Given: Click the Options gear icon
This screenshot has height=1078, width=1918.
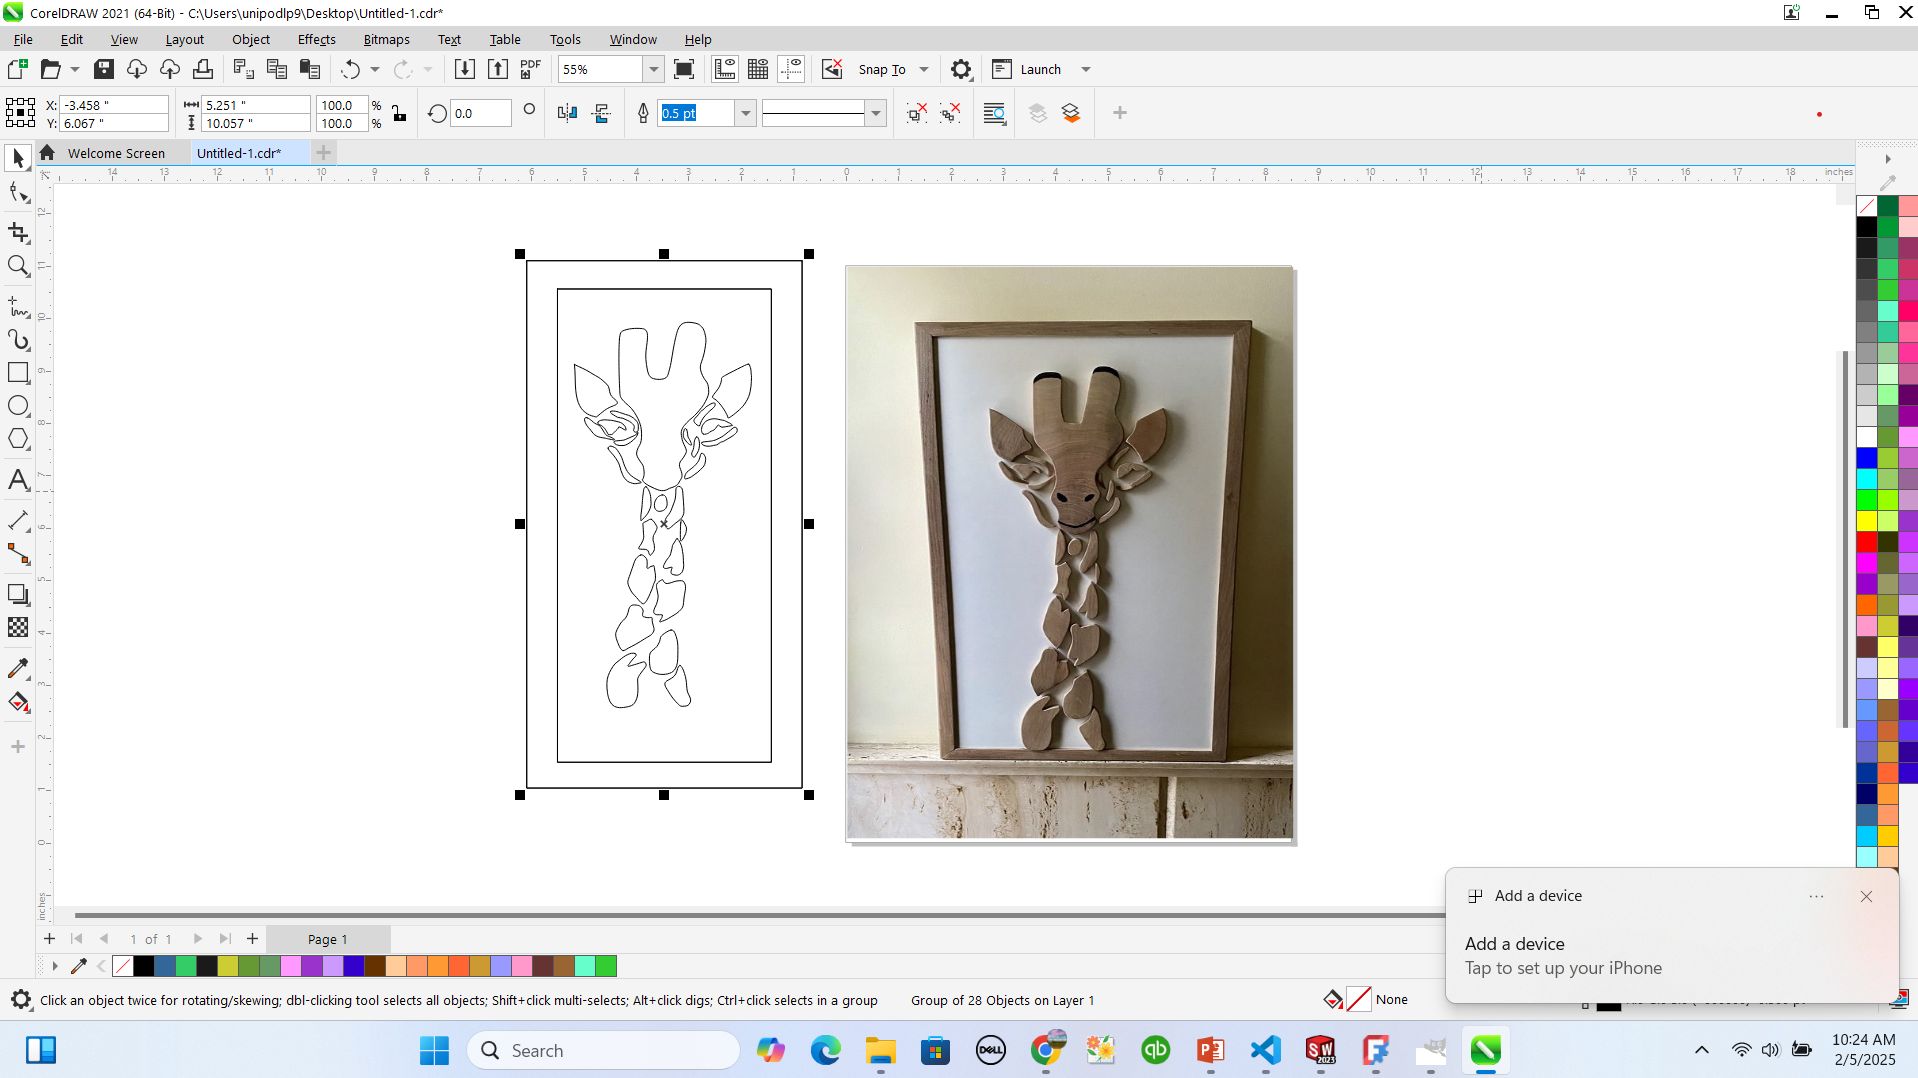Looking at the screenshot, I should pos(961,69).
